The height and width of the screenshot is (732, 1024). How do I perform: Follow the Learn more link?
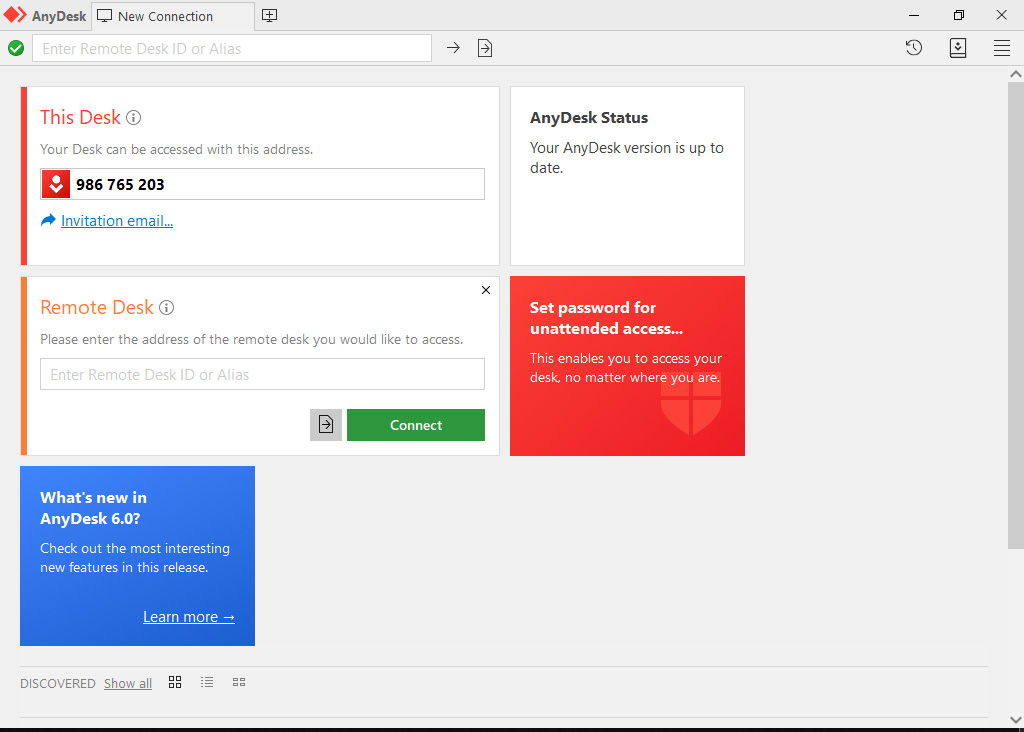(189, 617)
